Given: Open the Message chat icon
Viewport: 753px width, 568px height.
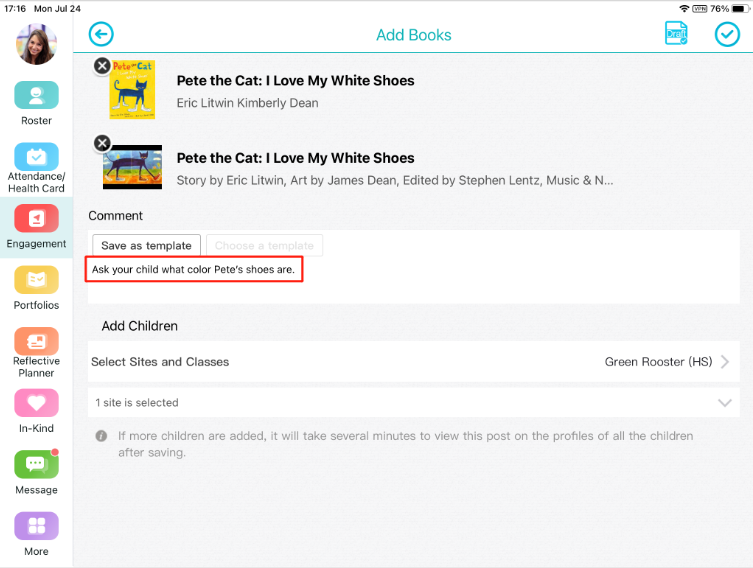Looking at the screenshot, I should coord(36,464).
